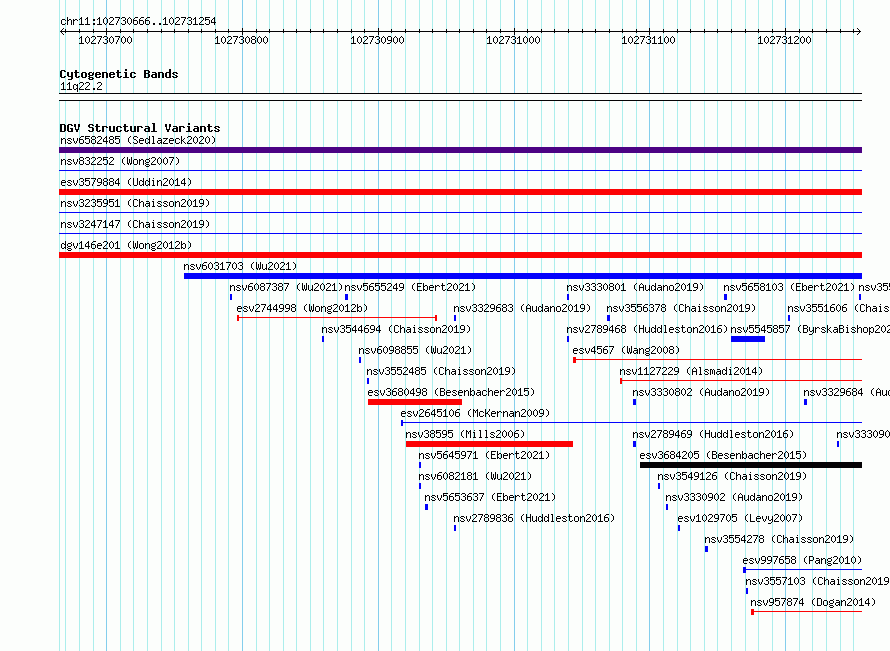Screen dimensions: 890x651
Task: Click the Cytogenetic Bands track title
Action: [x=119, y=74]
